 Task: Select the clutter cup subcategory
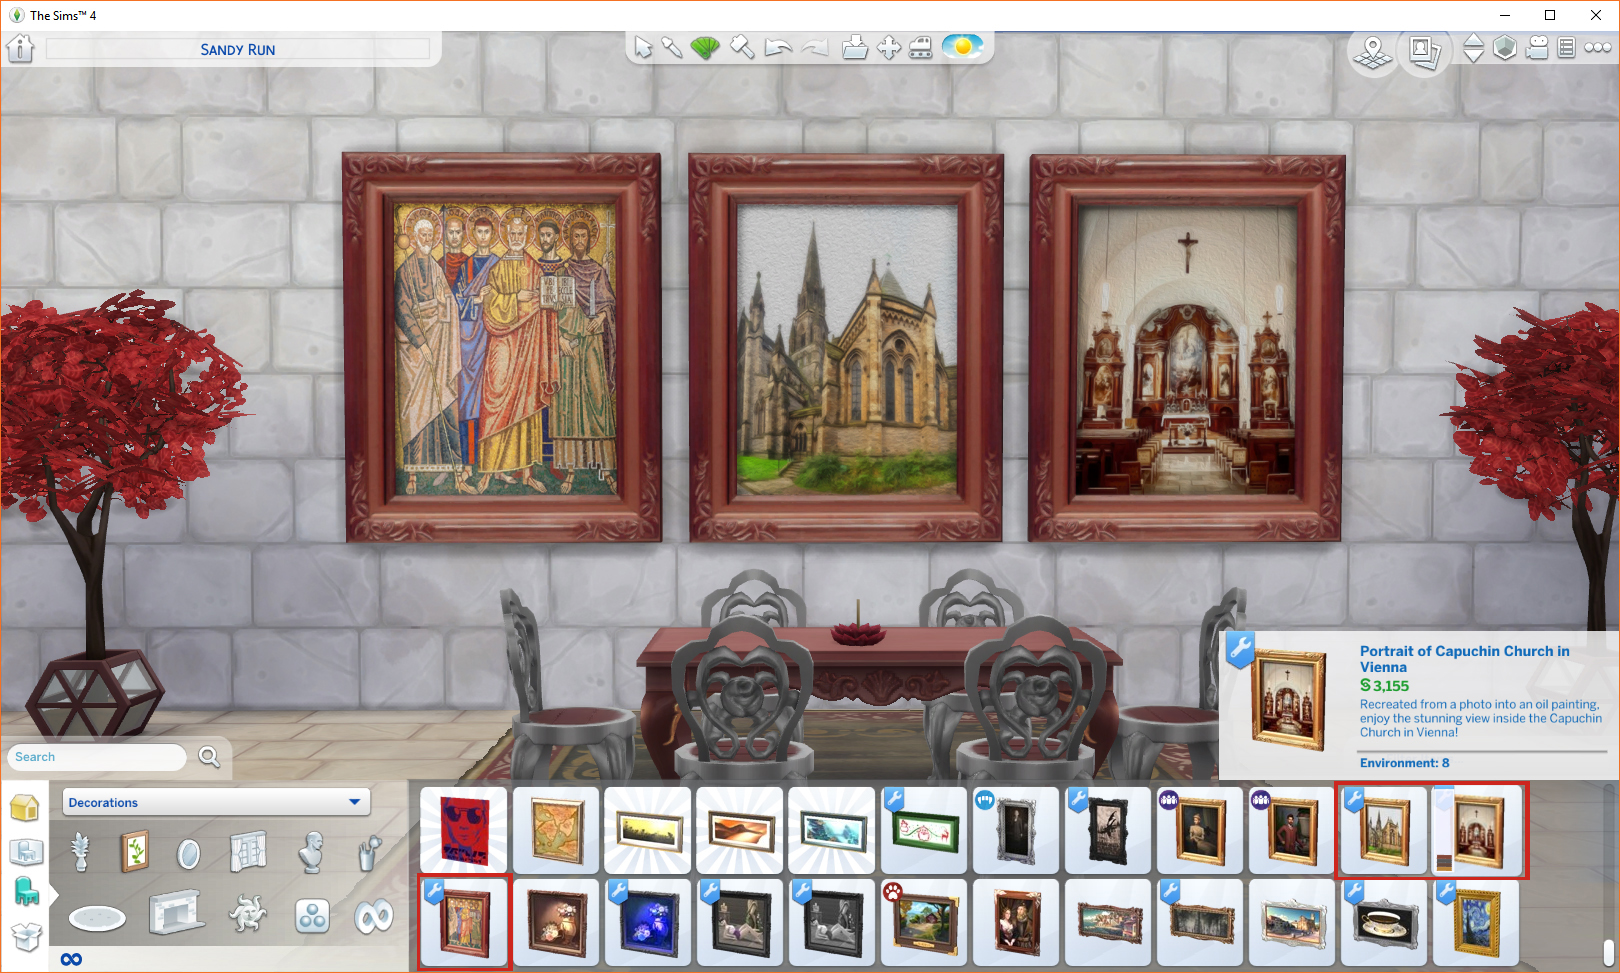pyautogui.click(x=370, y=853)
